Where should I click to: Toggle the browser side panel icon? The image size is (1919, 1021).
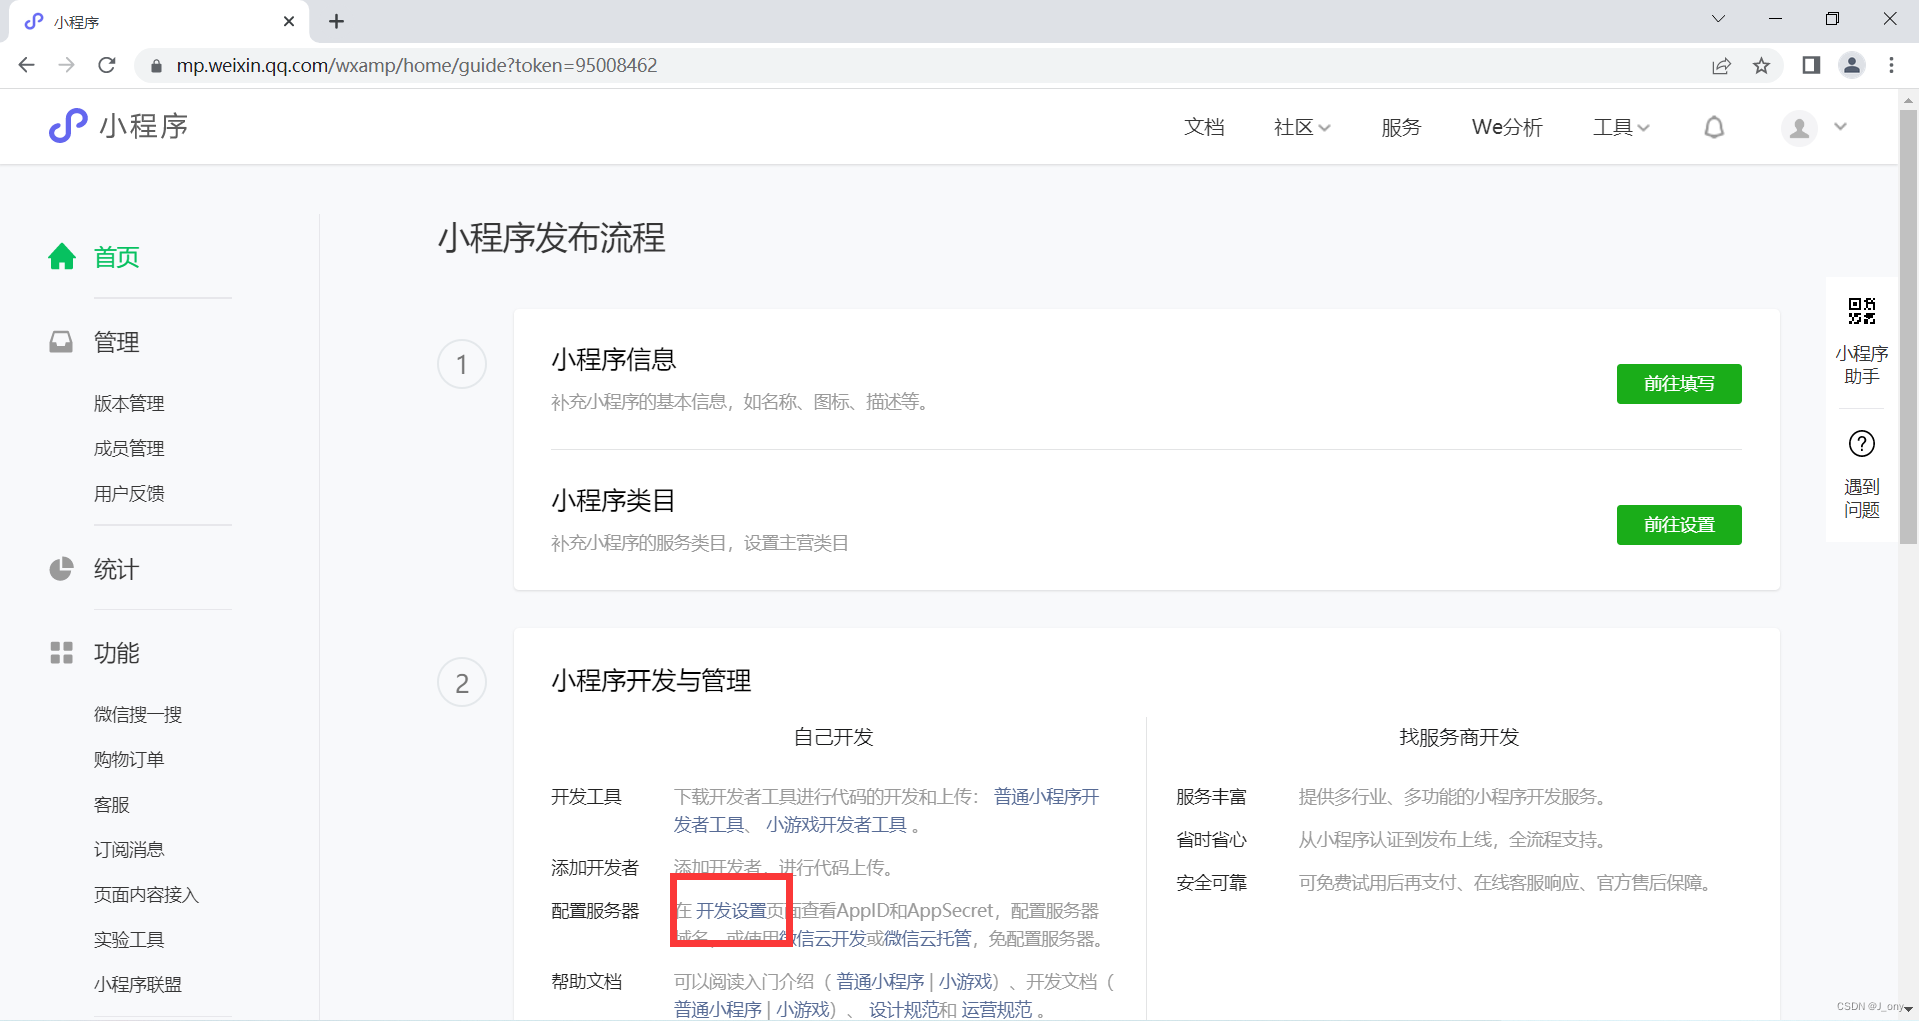point(1811,65)
